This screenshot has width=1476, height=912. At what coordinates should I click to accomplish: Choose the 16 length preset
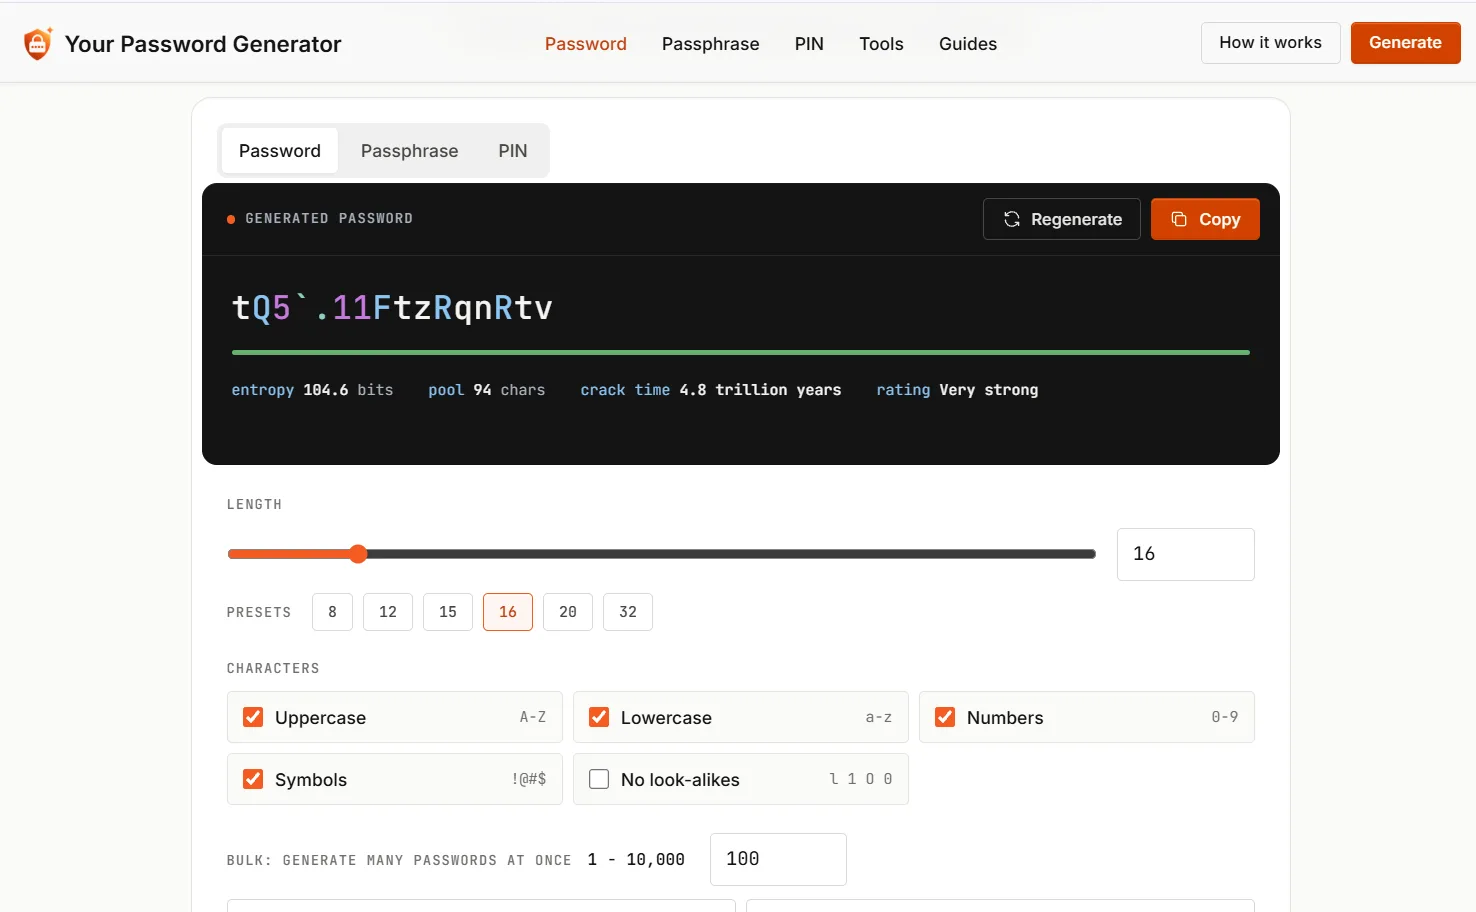pyautogui.click(x=508, y=612)
